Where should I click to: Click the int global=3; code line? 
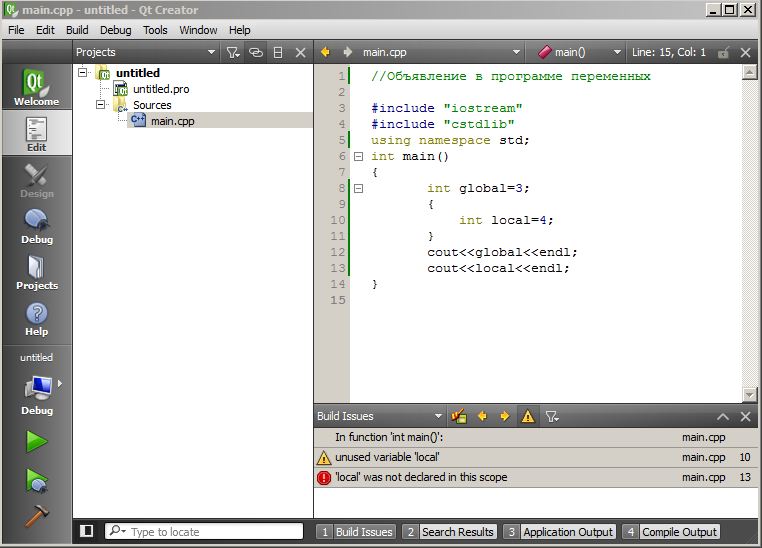pos(478,188)
